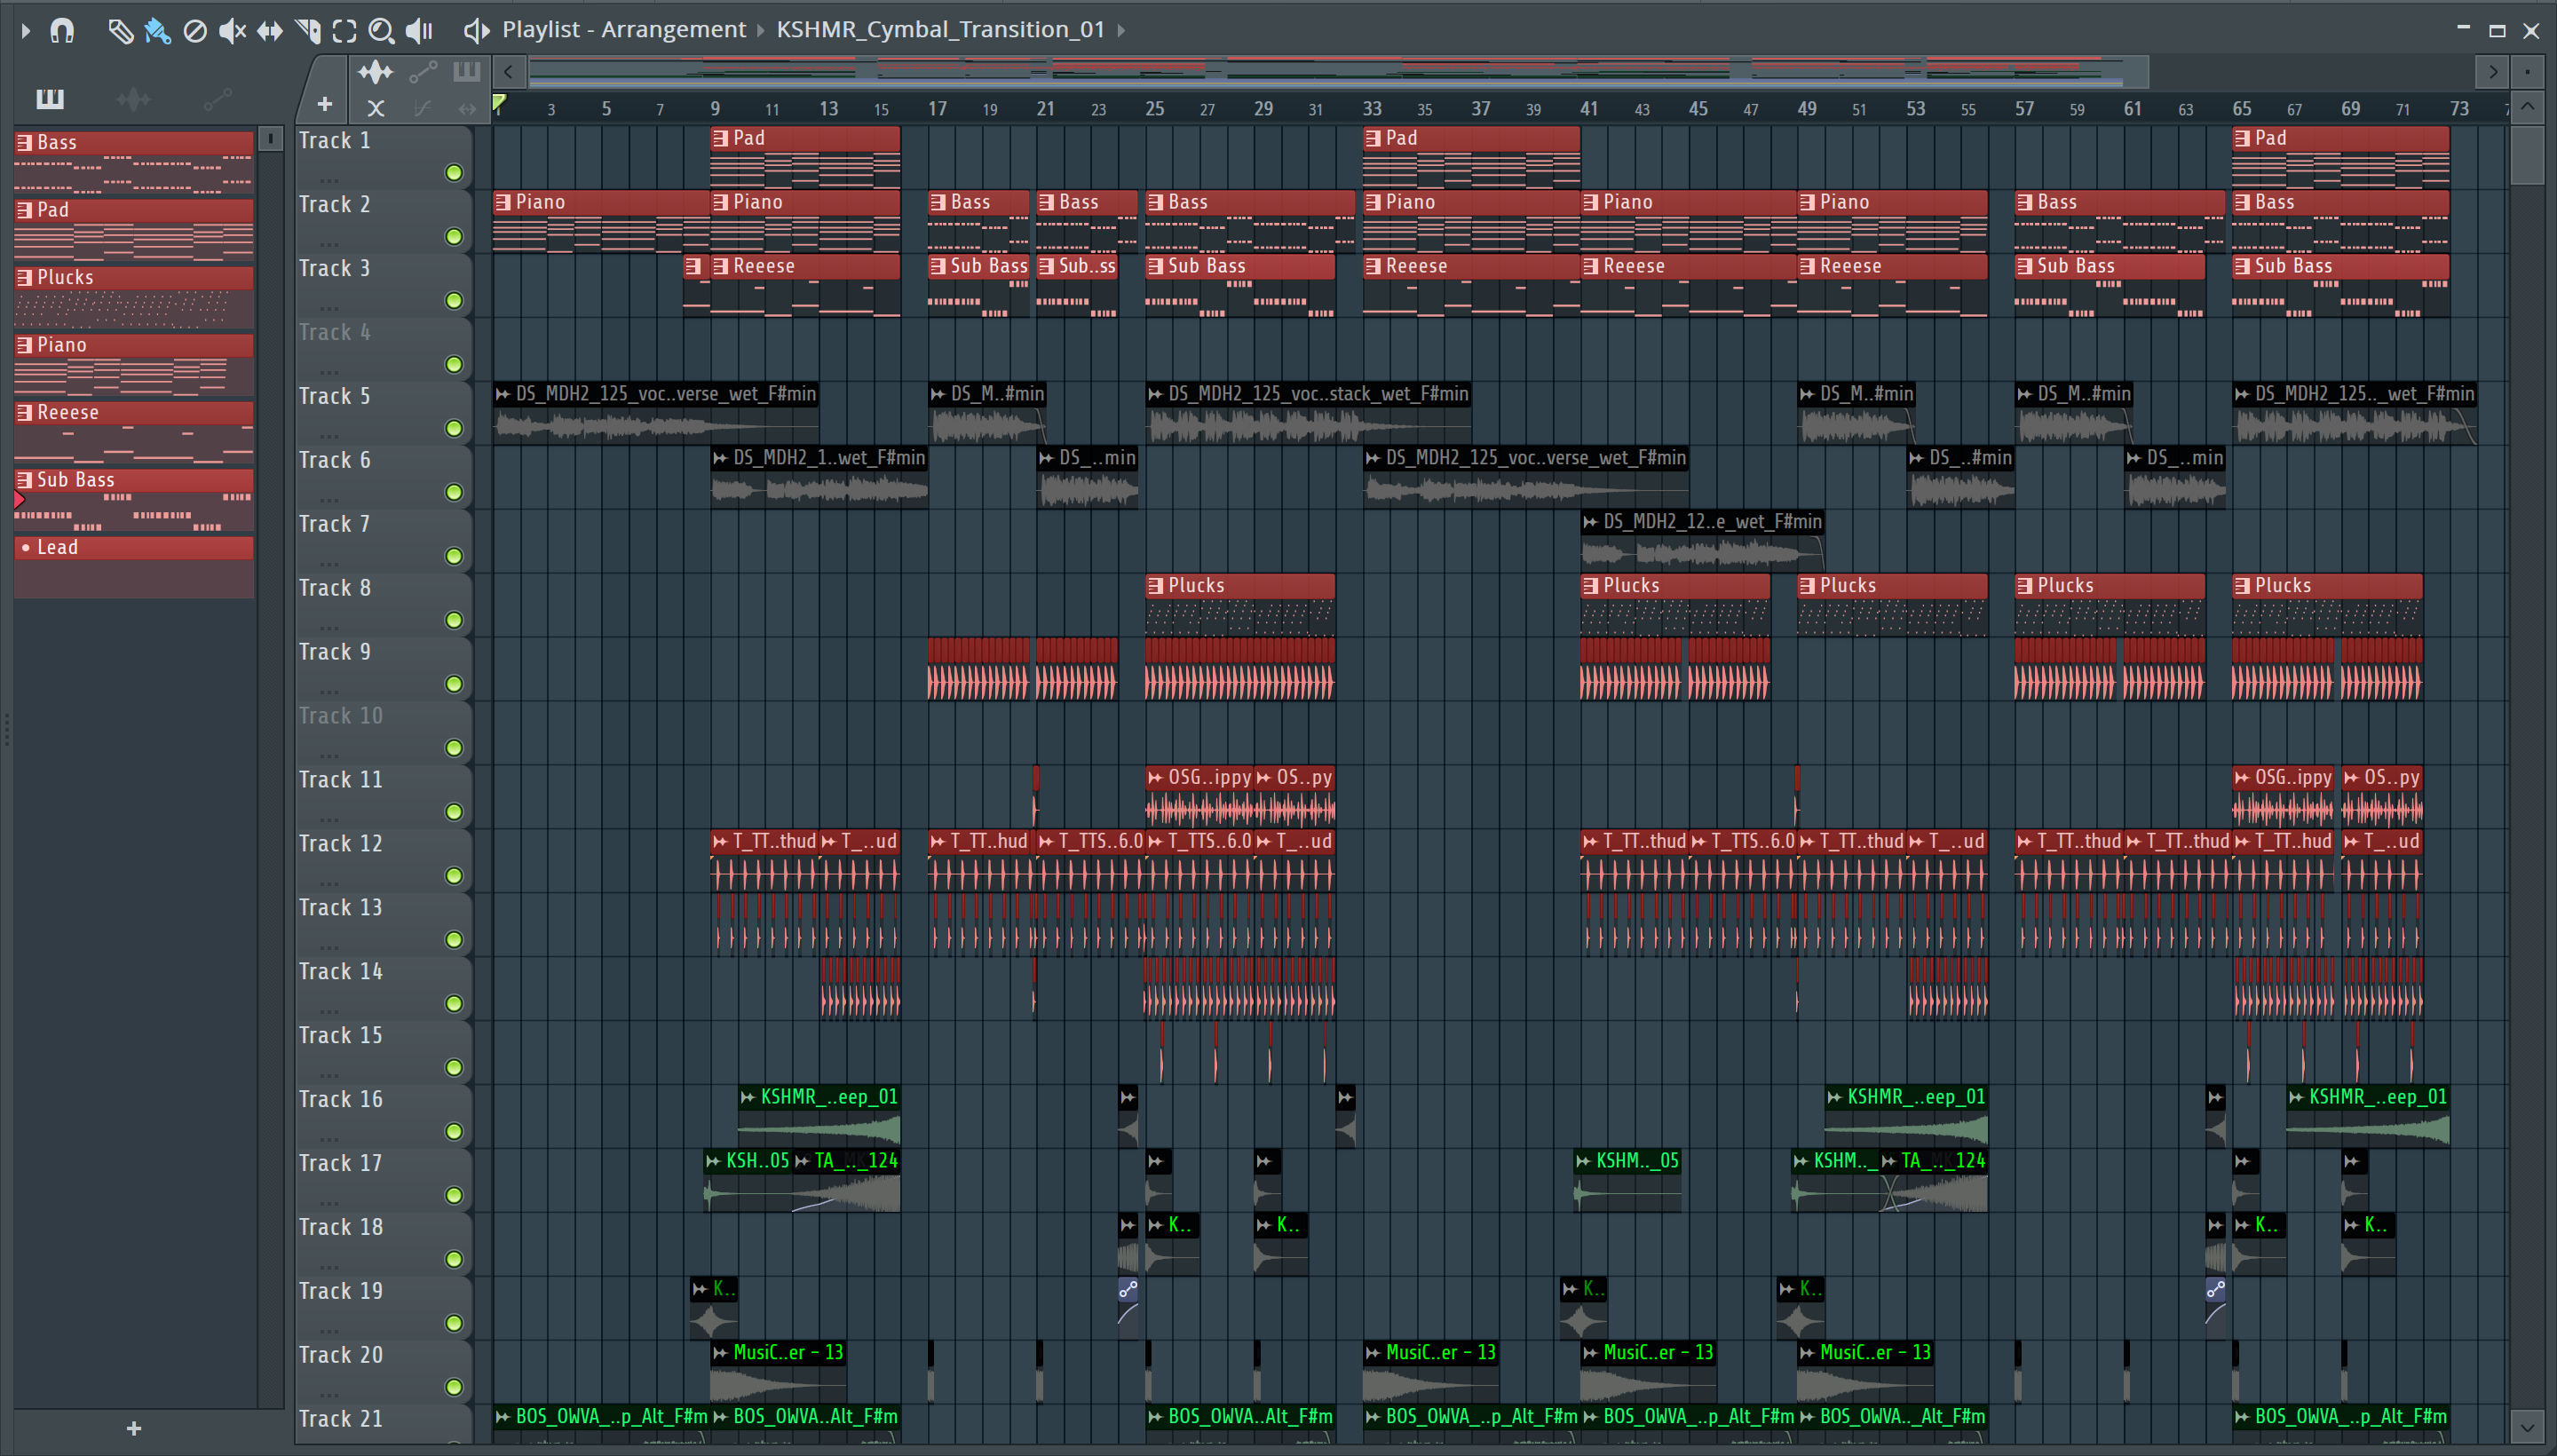Toggle Track 16 mute LED
The image size is (2557, 1456).
[454, 1132]
